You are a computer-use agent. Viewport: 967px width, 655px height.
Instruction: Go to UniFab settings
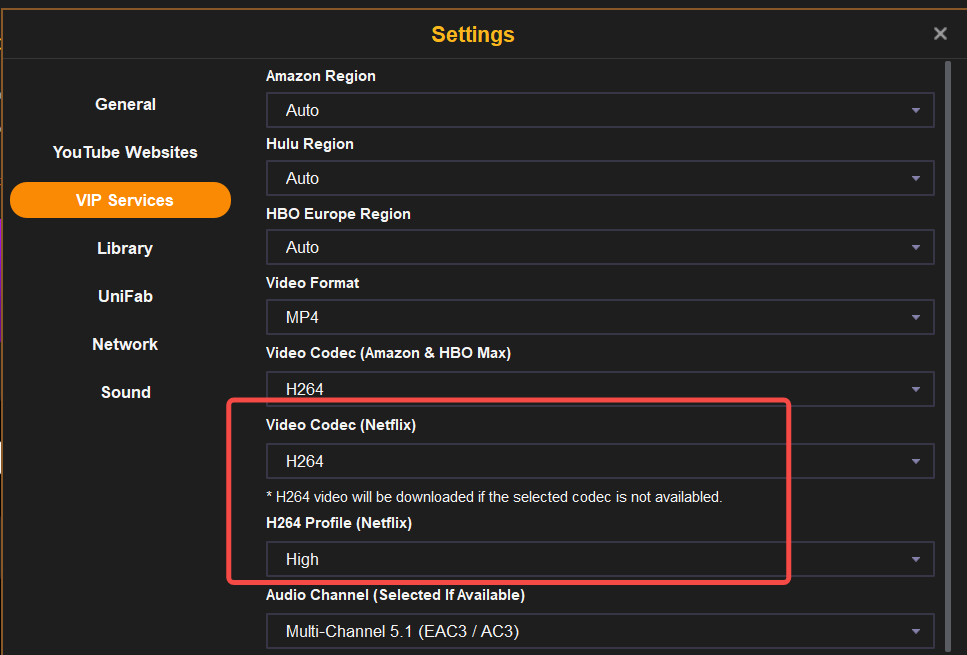click(x=125, y=296)
